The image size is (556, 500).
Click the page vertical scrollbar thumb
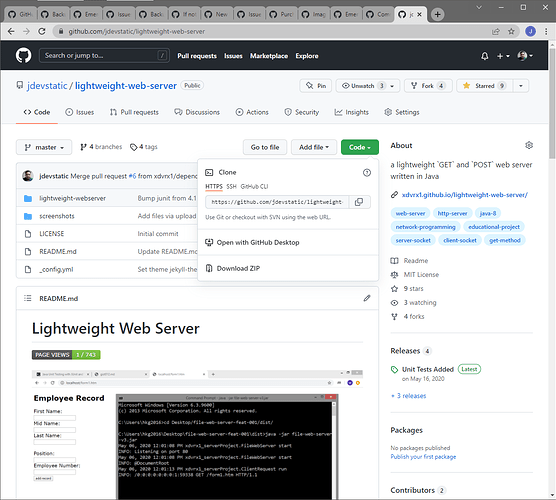[x=552, y=103]
